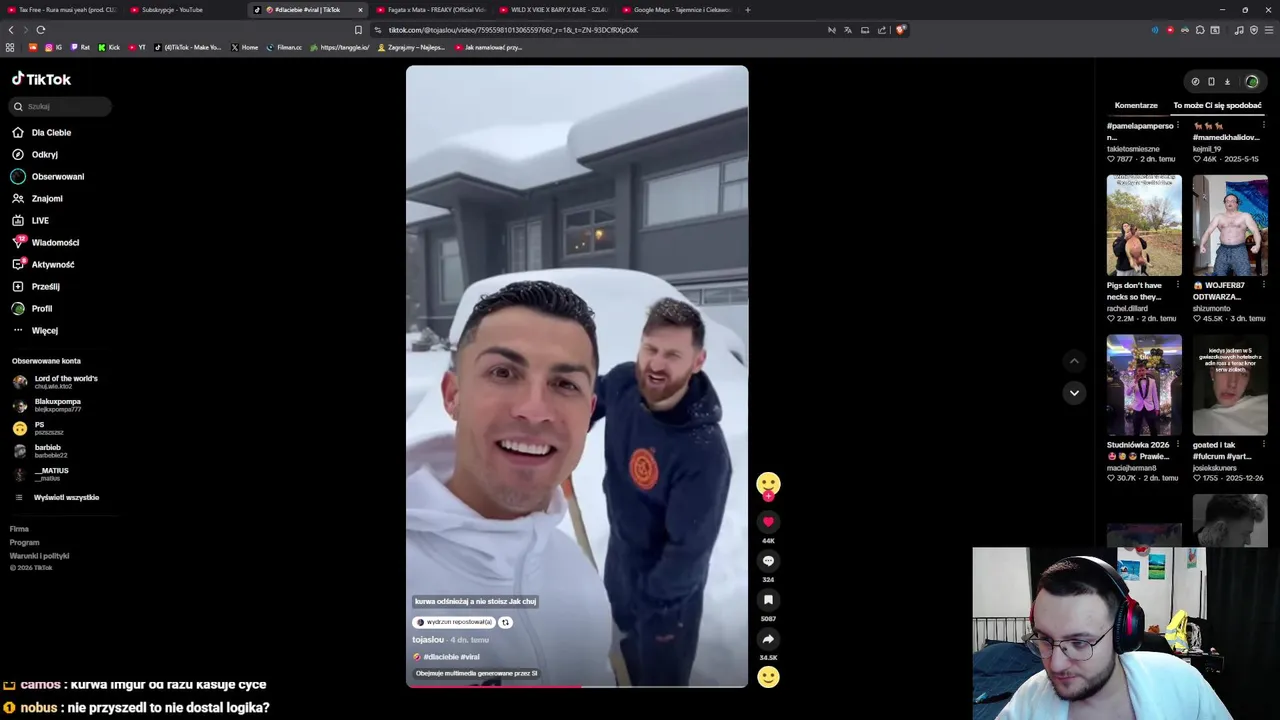
Task: Open the Program footer link
Action: tap(24, 542)
